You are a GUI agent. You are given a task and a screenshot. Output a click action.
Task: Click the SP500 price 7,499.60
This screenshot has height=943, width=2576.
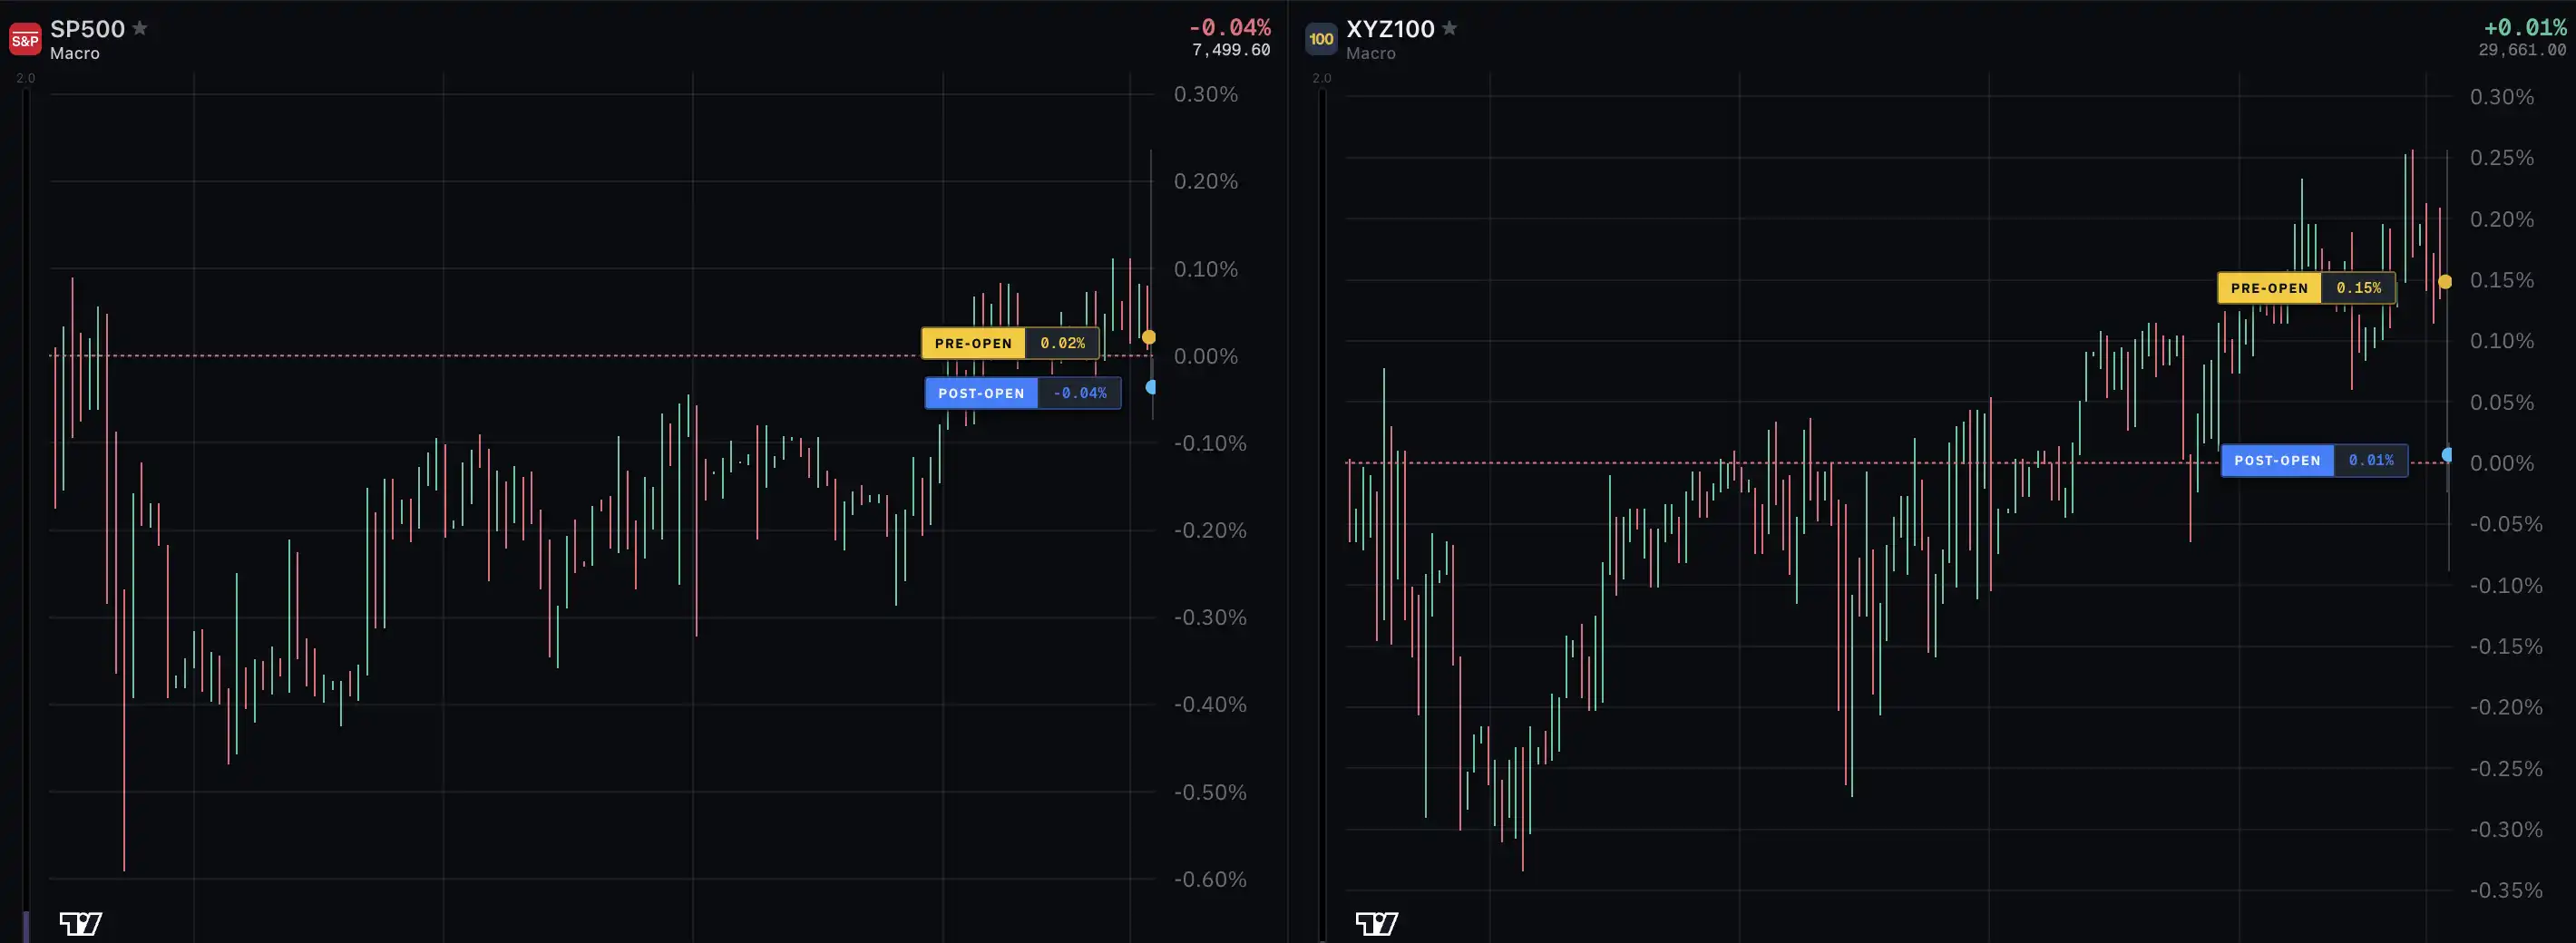1231,50
